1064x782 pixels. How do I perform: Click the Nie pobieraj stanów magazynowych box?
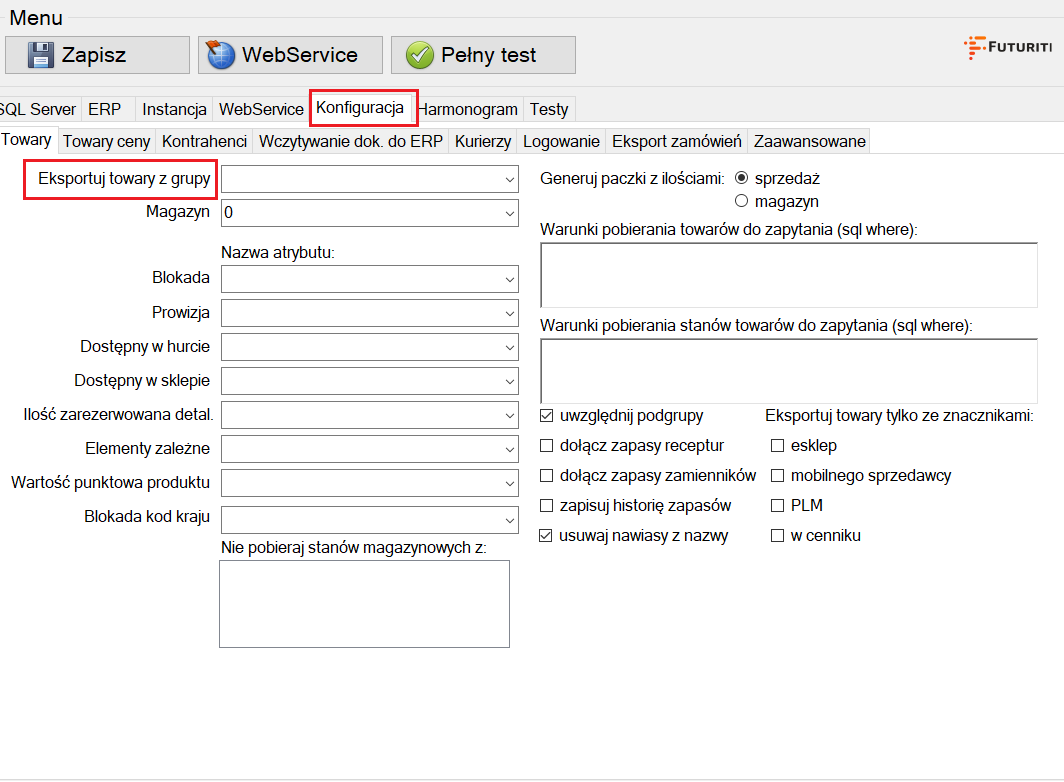click(x=364, y=603)
